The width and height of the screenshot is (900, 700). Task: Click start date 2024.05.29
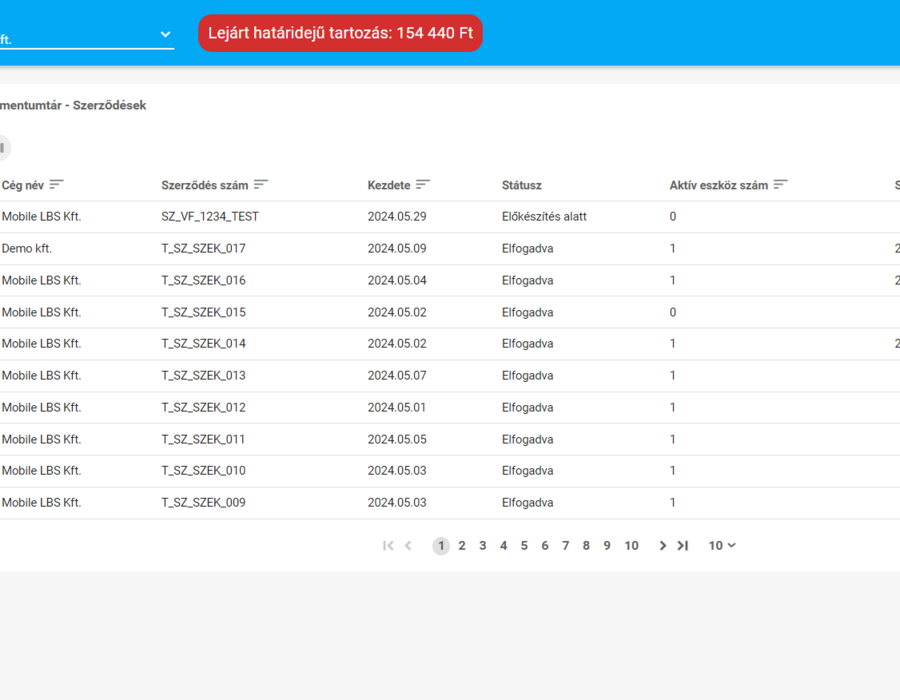397,217
